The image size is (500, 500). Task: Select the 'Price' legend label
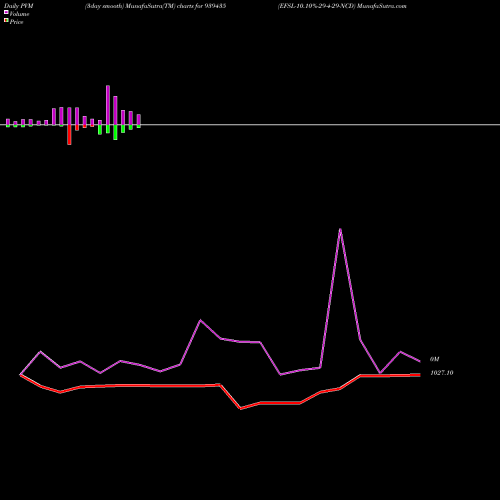[x=16, y=22]
